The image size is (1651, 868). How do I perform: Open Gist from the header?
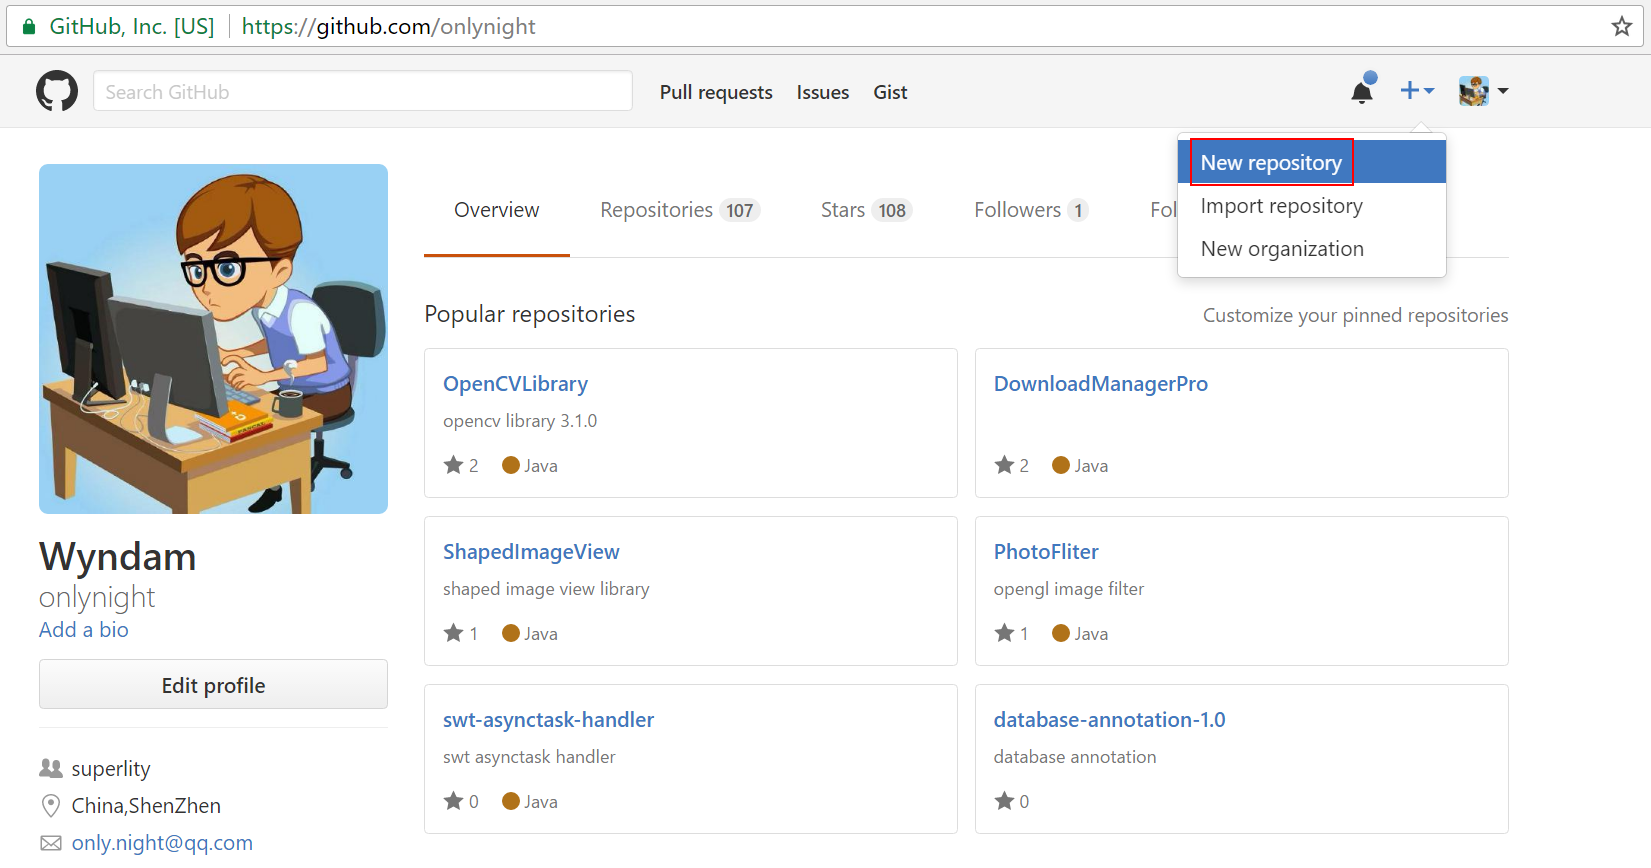890,92
